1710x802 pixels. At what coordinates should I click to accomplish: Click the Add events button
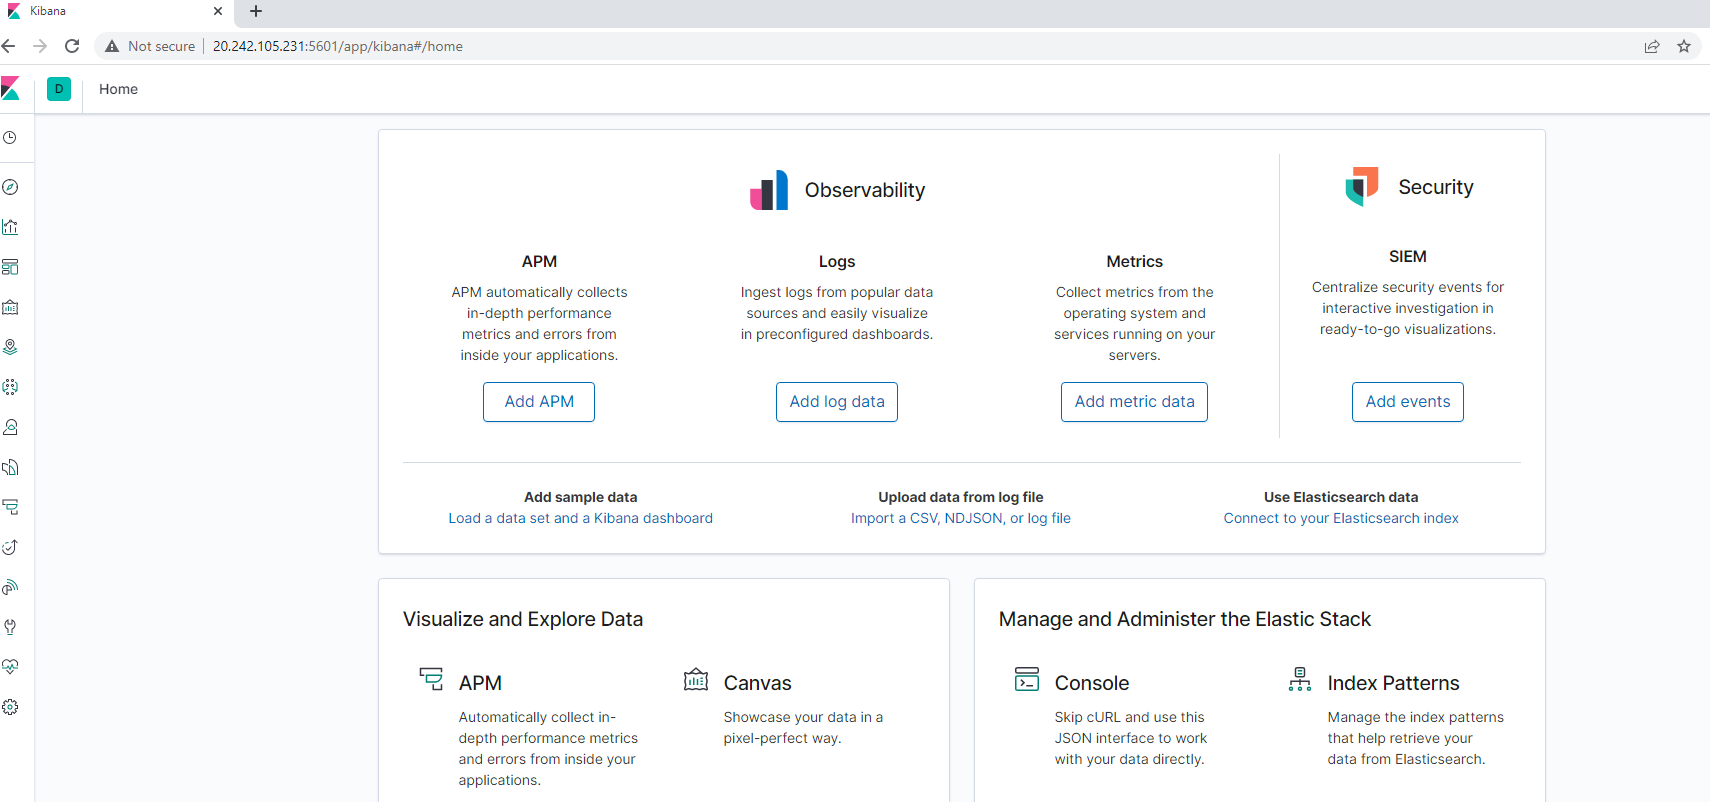(1408, 402)
